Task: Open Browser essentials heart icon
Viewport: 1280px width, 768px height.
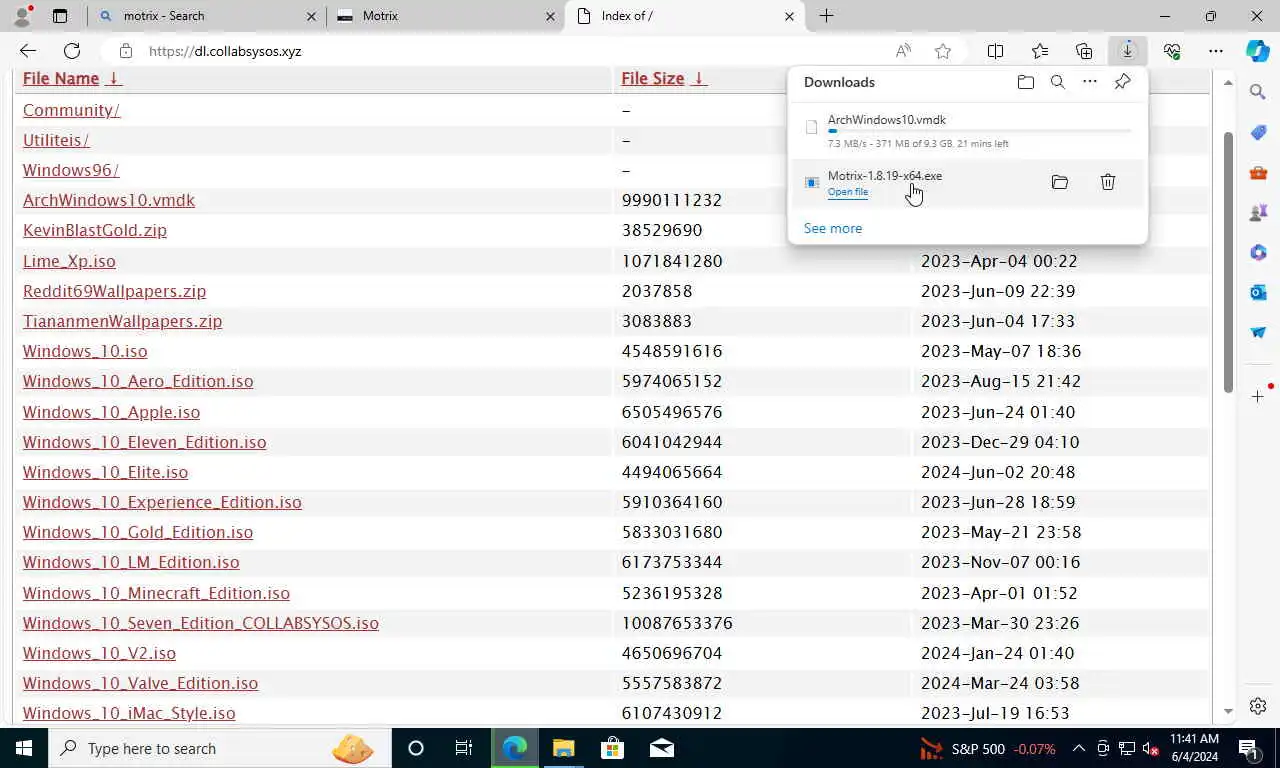Action: click(1172, 51)
